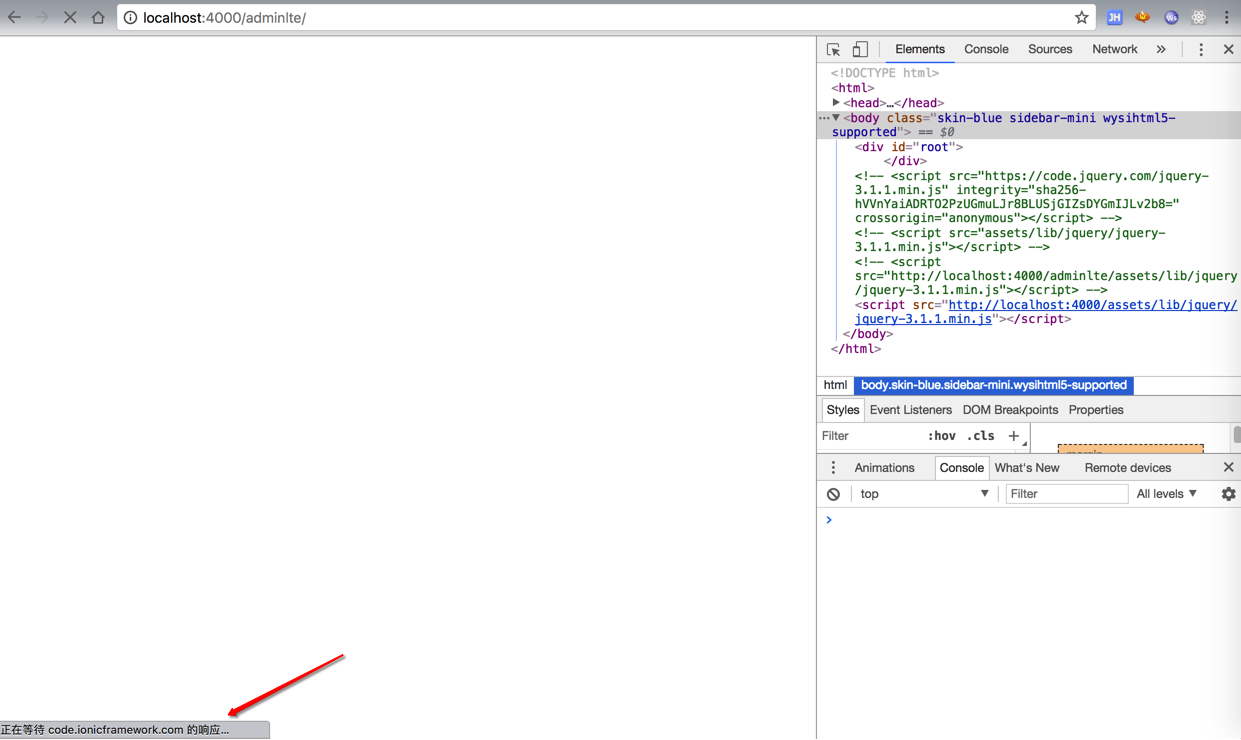Click the browser forward arrow
Screen dimensions: 1241x740
42,17
